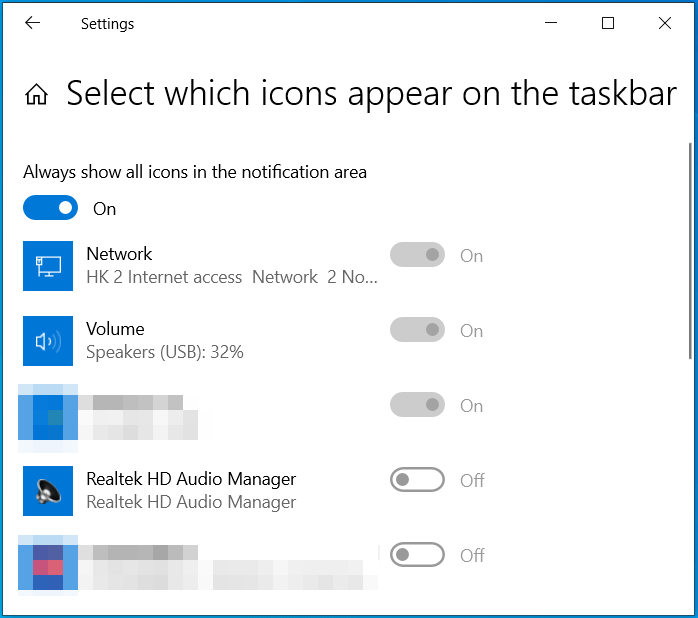Open Settings home via the house icon

(37, 94)
